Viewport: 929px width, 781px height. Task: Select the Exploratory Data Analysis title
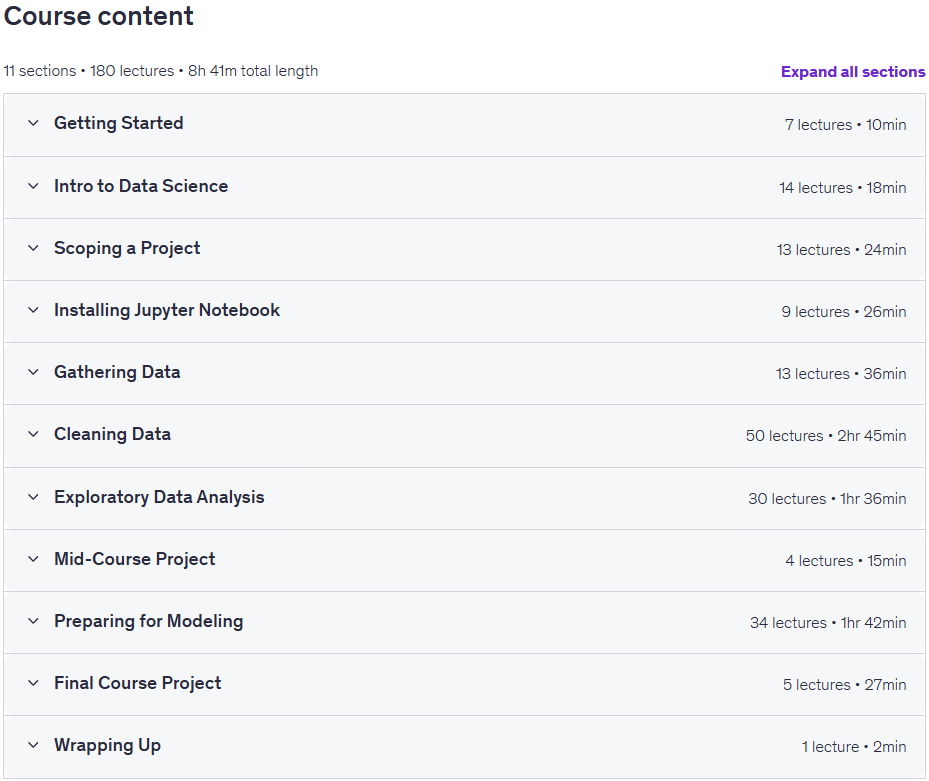pos(159,497)
